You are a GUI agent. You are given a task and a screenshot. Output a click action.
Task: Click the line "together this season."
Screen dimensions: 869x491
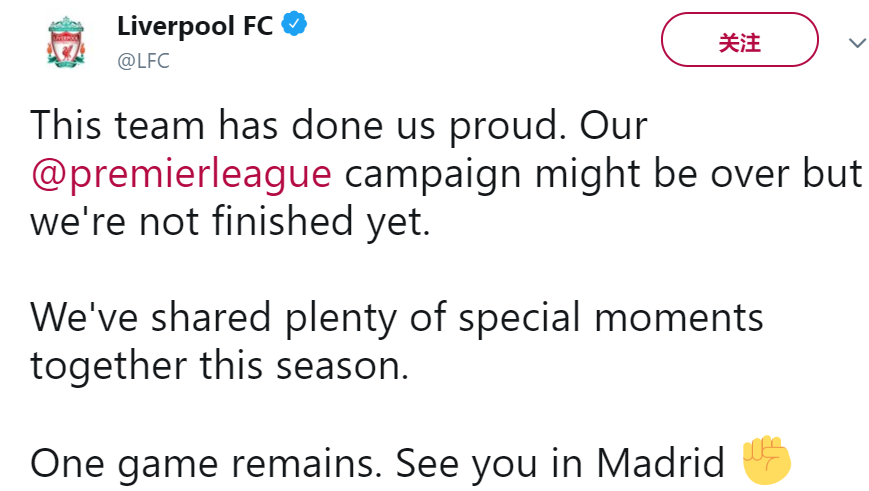[219, 366]
